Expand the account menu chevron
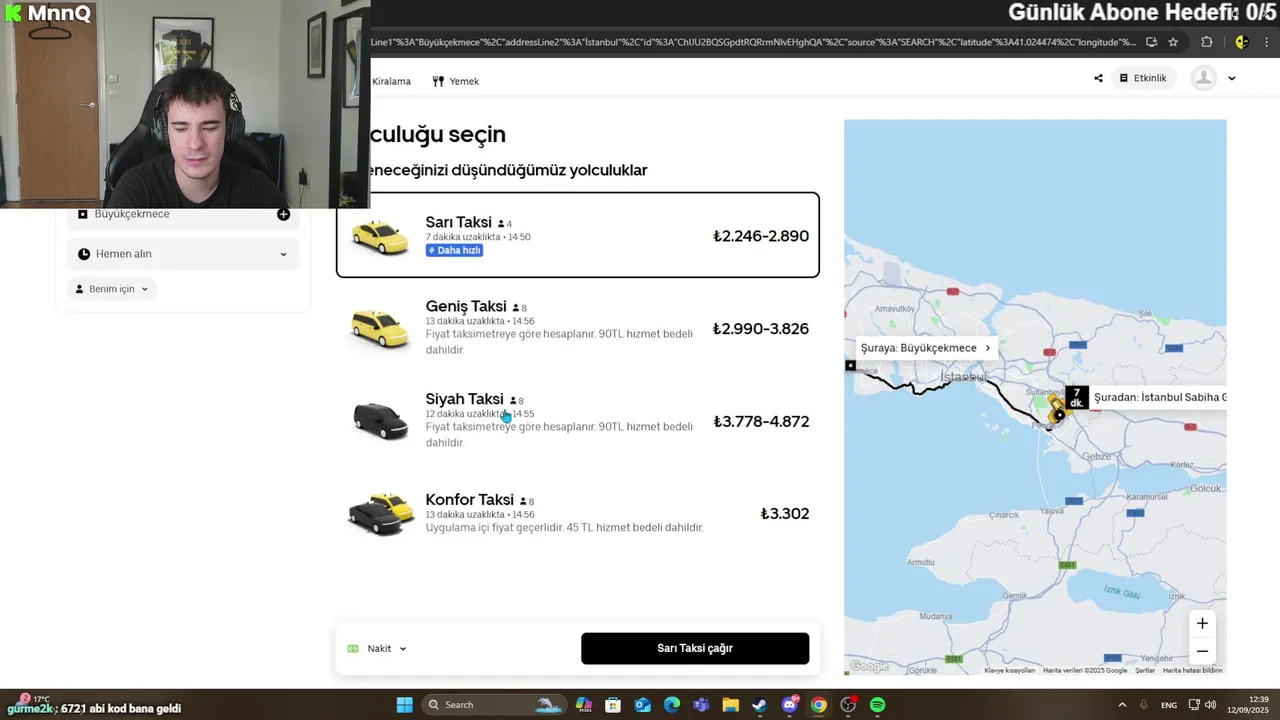Viewport: 1280px width, 720px height. [x=1231, y=78]
